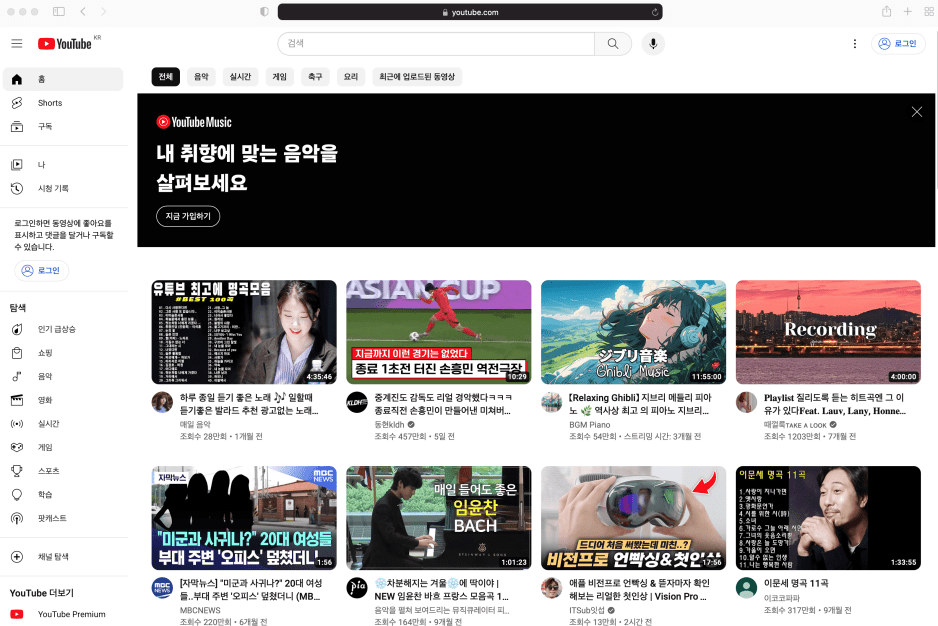This screenshot has width=938, height=626.
Task: Click the MBC News channel avatar
Action: [x=162, y=588]
